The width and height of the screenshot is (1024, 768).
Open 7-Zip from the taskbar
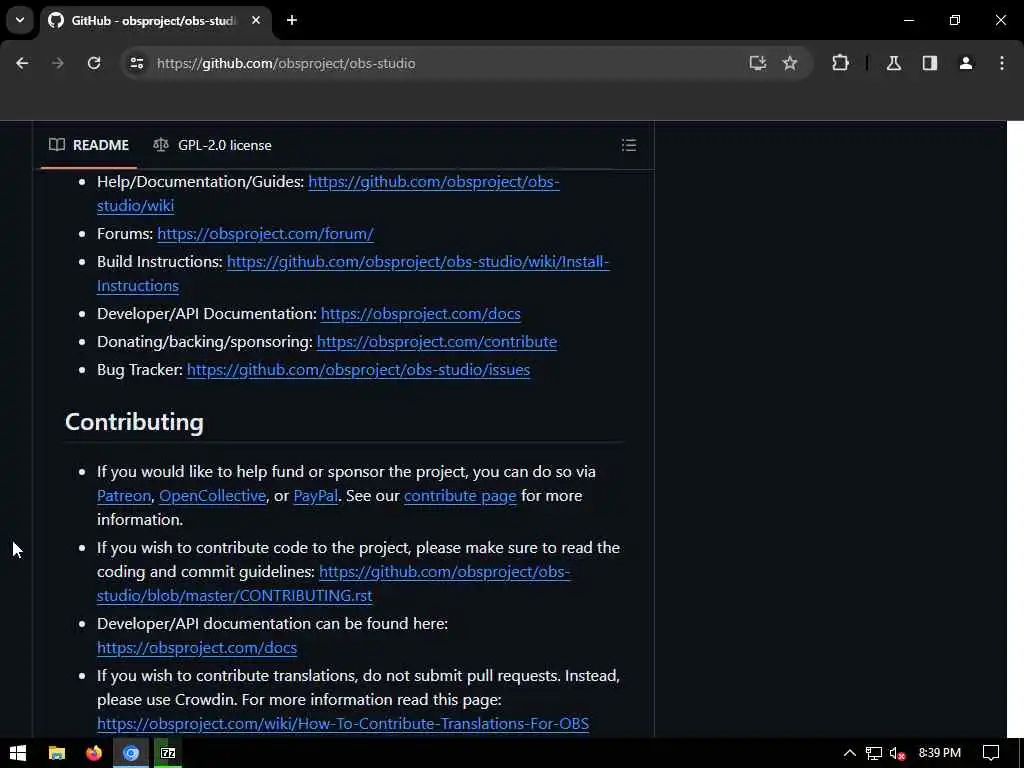[168, 753]
